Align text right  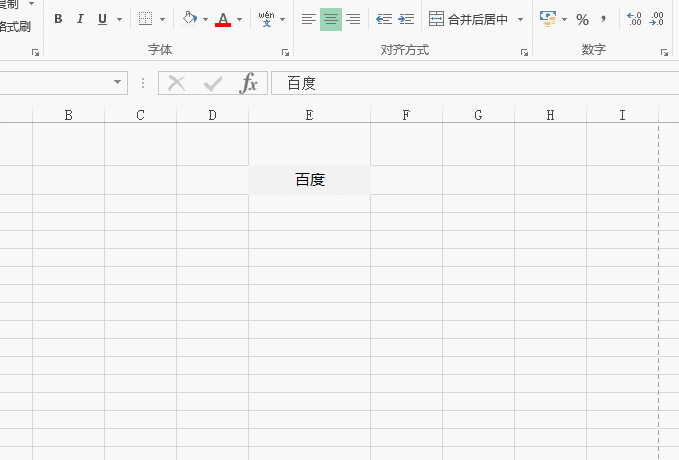[x=353, y=19]
